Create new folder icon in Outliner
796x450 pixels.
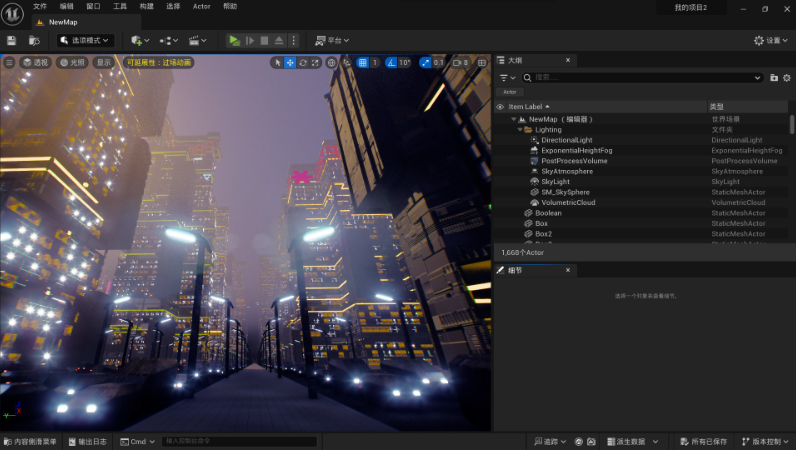[x=774, y=78]
